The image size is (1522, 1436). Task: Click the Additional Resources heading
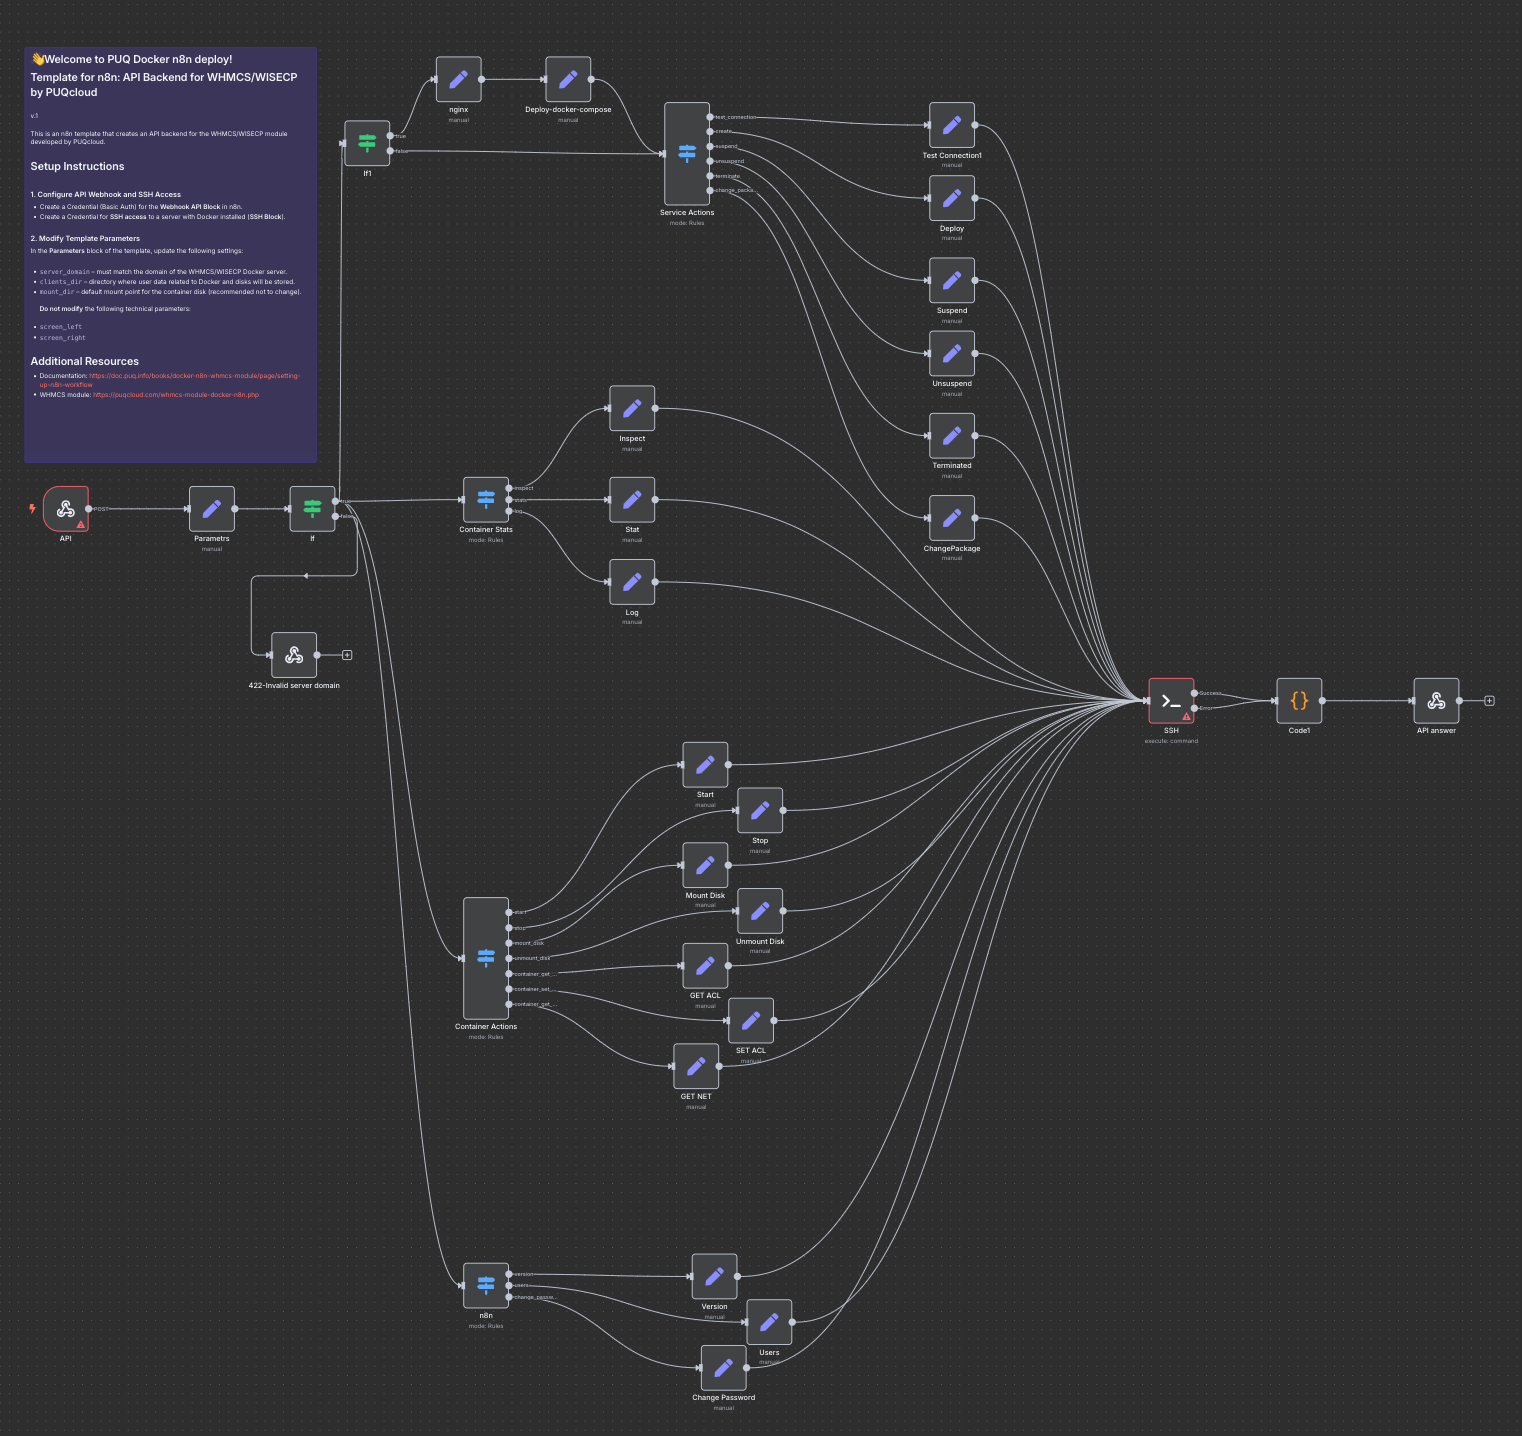(85, 362)
